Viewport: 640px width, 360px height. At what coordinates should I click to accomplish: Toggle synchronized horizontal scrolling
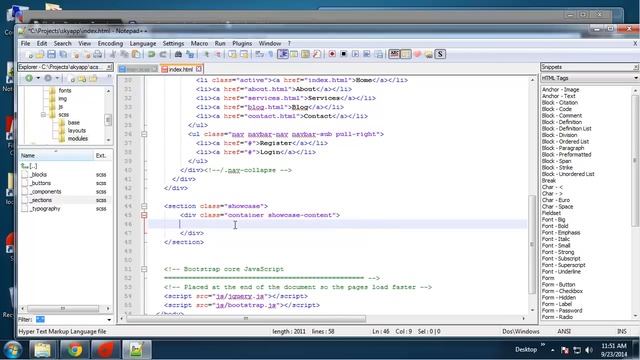pyautogui.click(x=244, y=54)
